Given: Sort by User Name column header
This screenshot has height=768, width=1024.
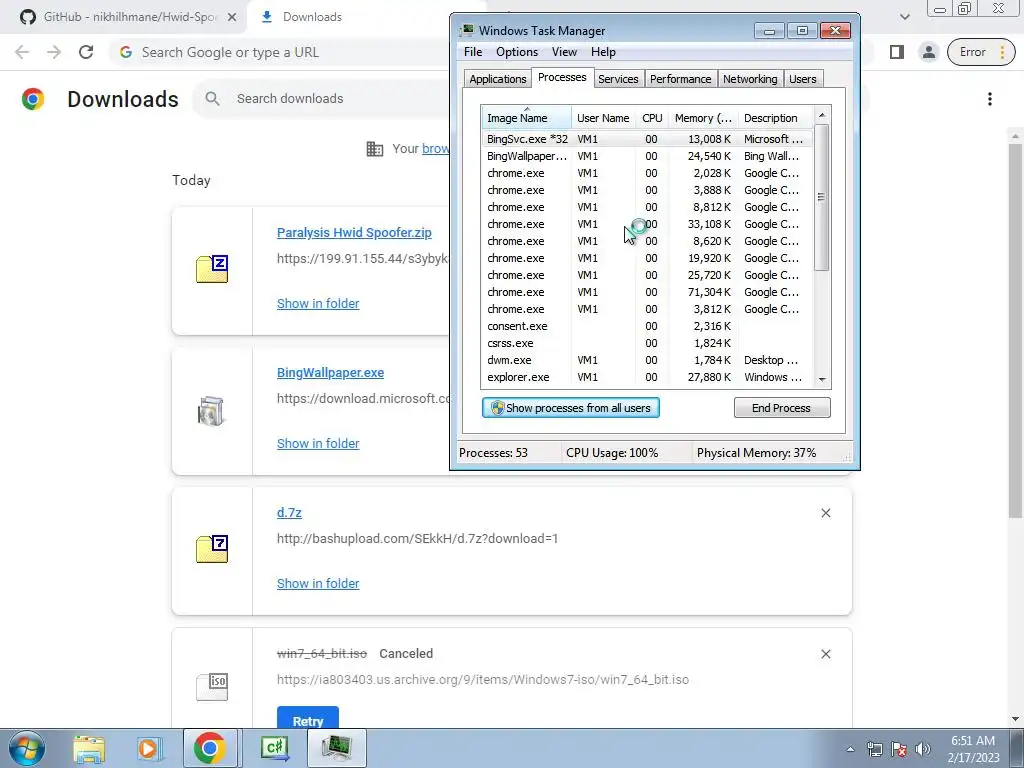Looking at the screenshot, I should pos(603,118).
